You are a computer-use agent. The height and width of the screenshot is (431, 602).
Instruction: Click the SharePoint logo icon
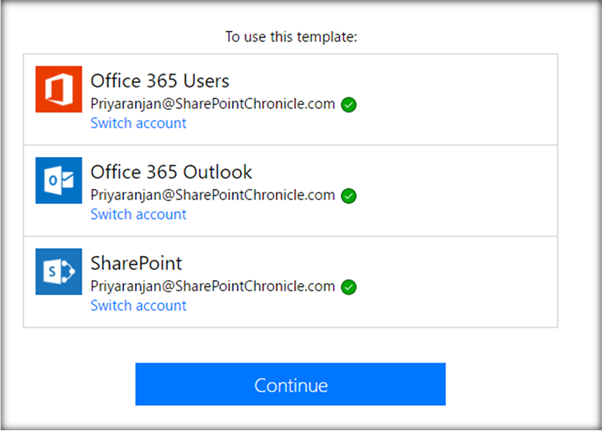tap(58, 271)
